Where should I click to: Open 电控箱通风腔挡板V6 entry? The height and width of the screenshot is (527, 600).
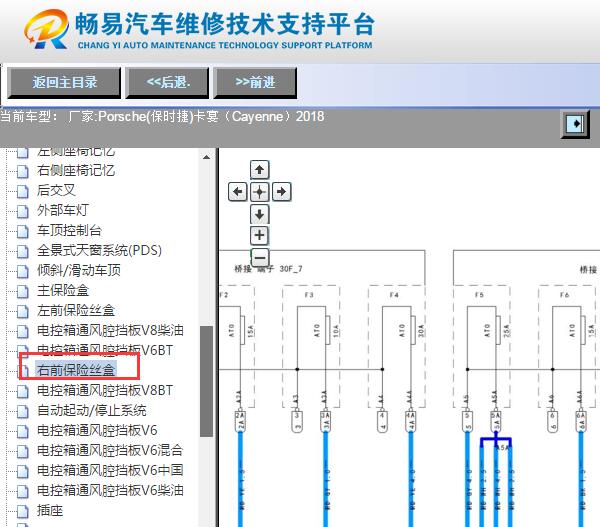(x=97, y=430)
